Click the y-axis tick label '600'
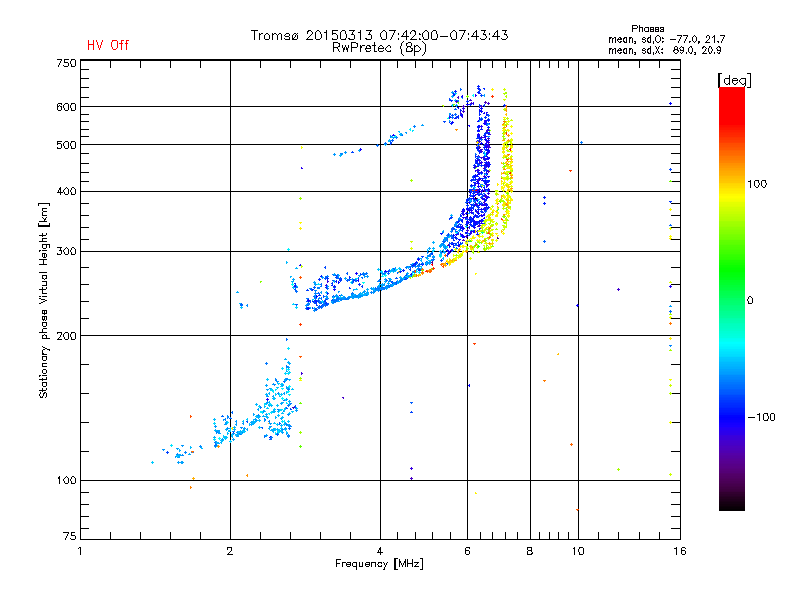Image resolution: width=800 pixels, height=600 pixels. tap(66, 107)
